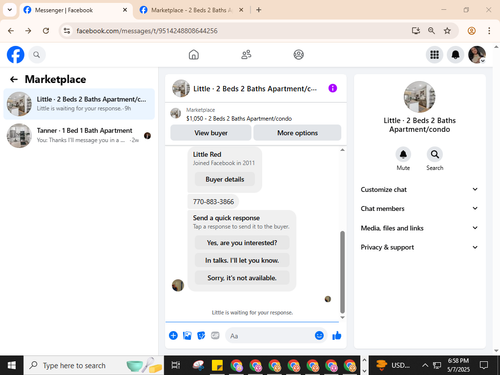Send quick reply 'Sorry, it's not available.'
The width and height of the screenshot is (500, 375).
pos(242,278)
